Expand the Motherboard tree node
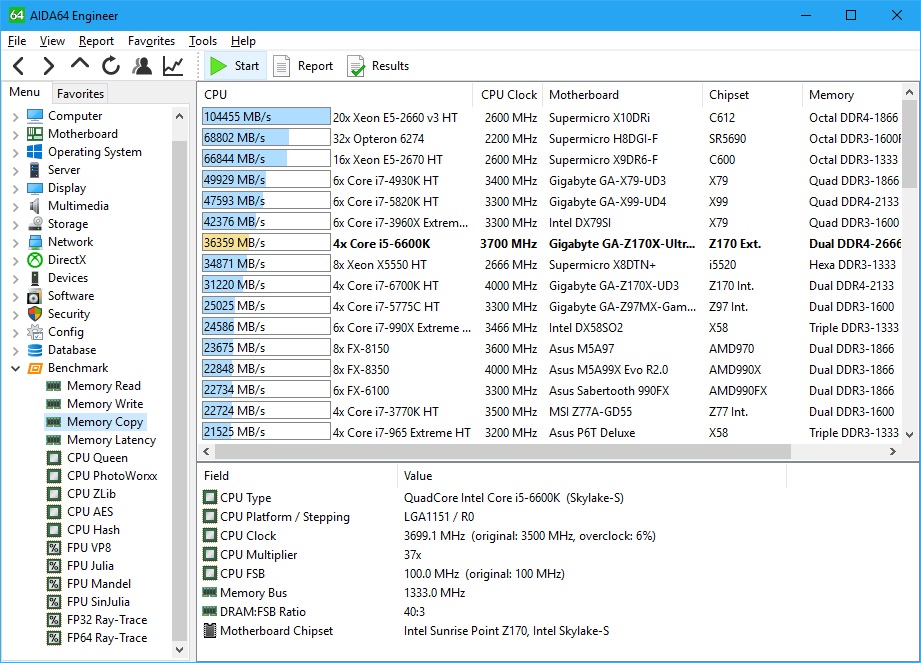921x663 pixels. pyautogui.click(x=15, y=134)
